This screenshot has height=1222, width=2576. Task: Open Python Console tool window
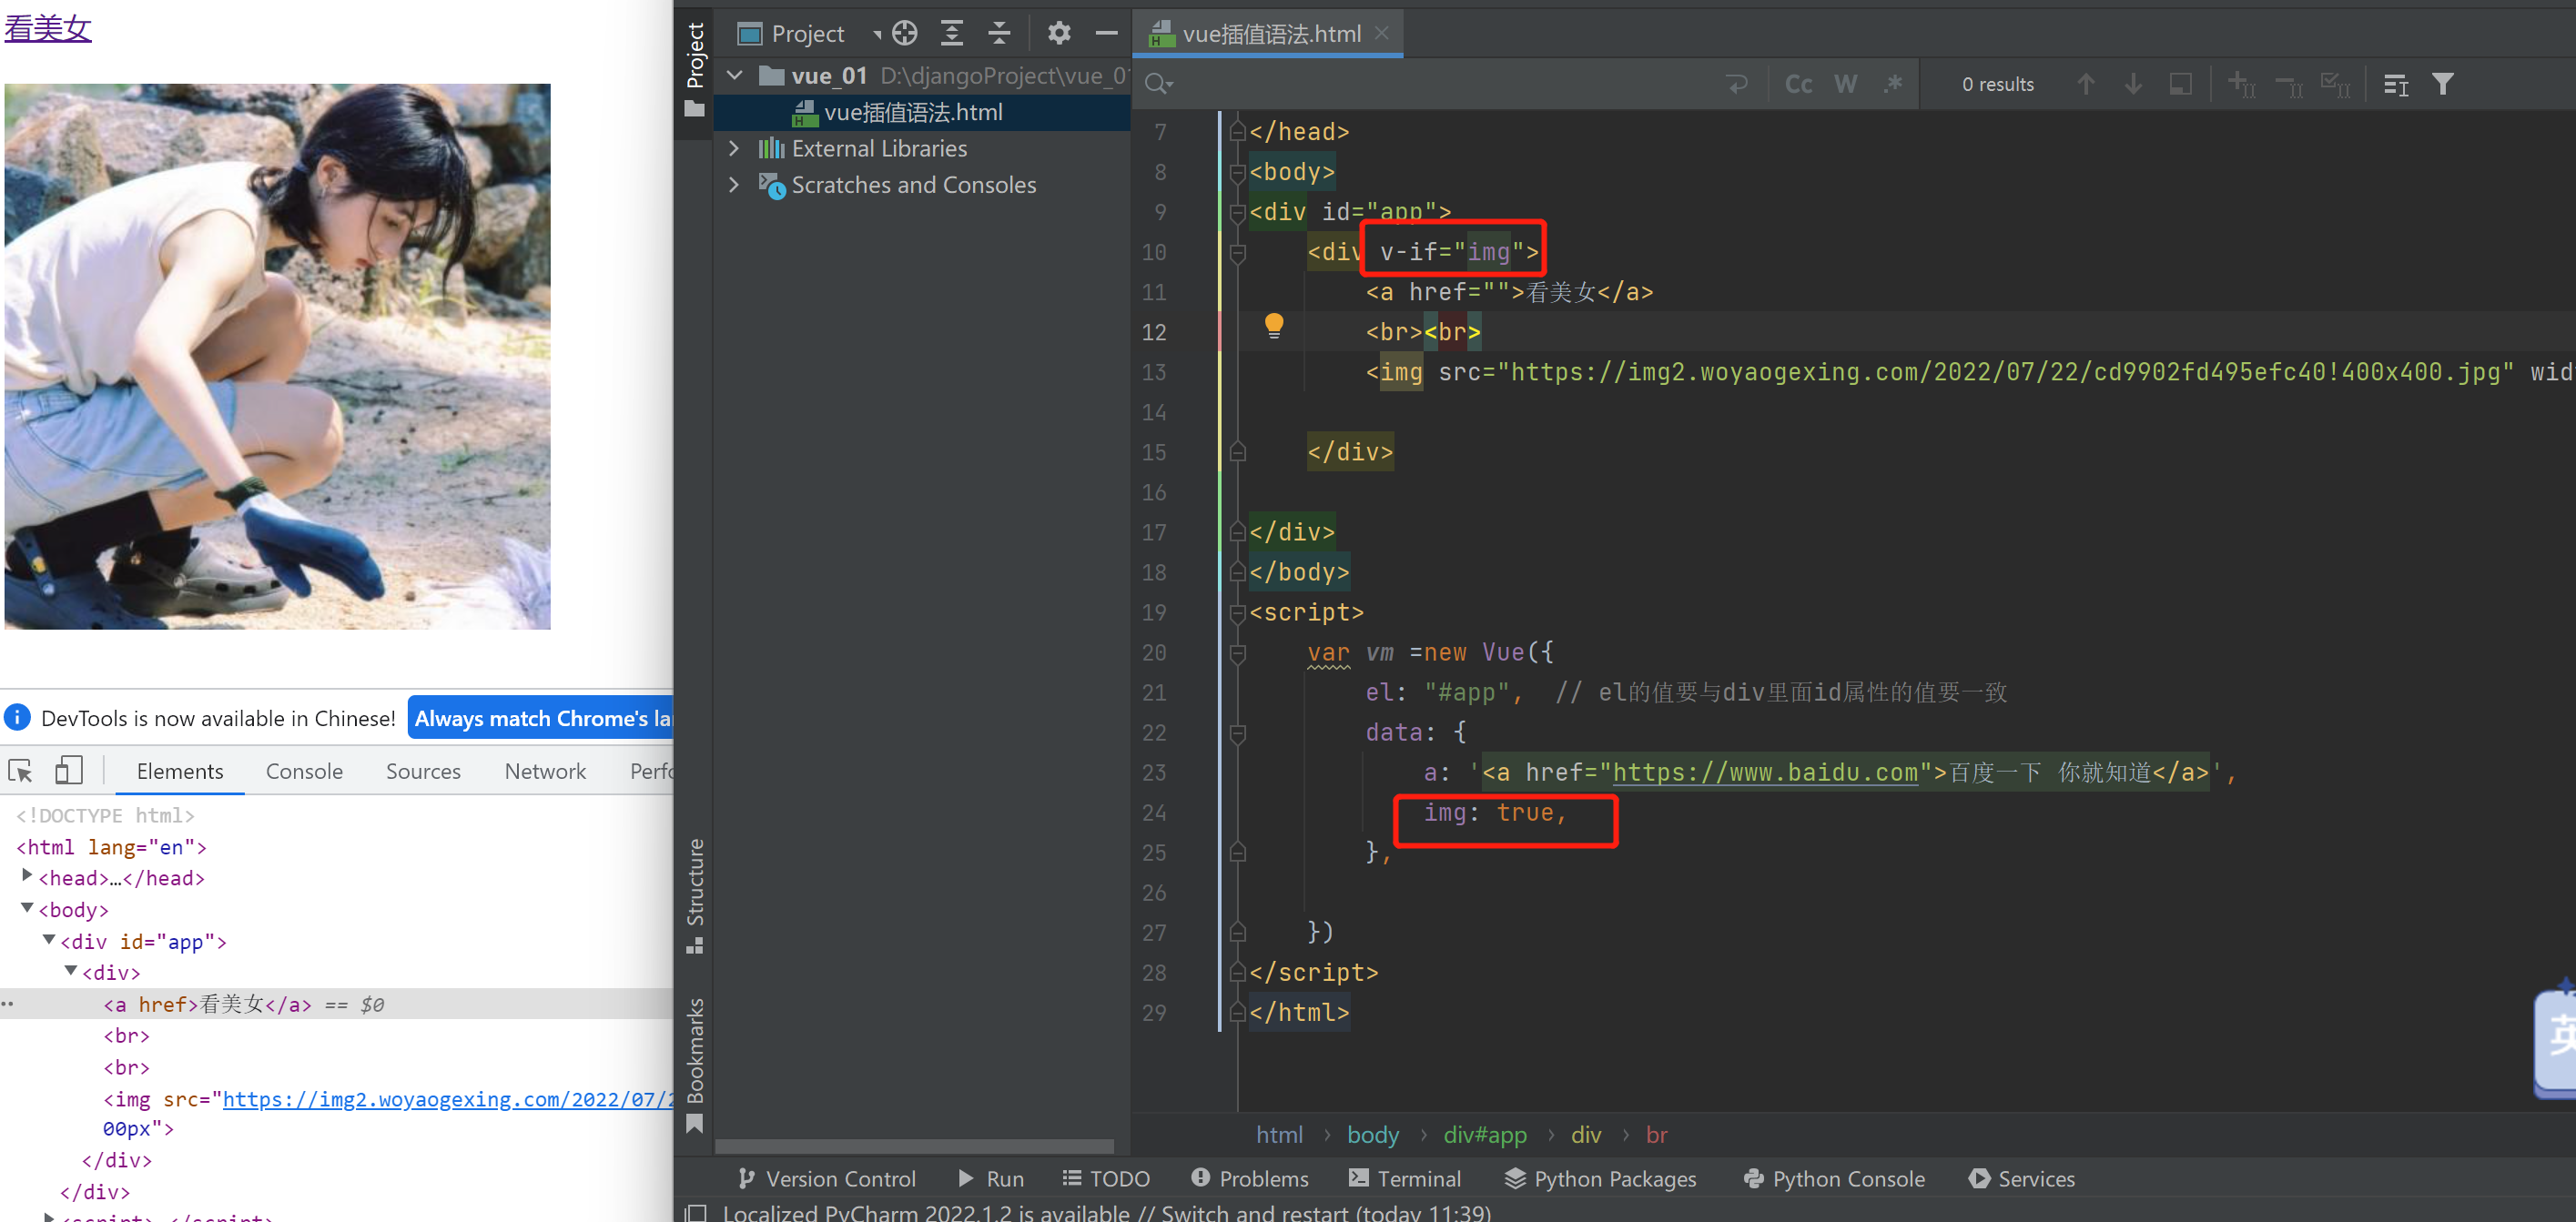1834,1178
